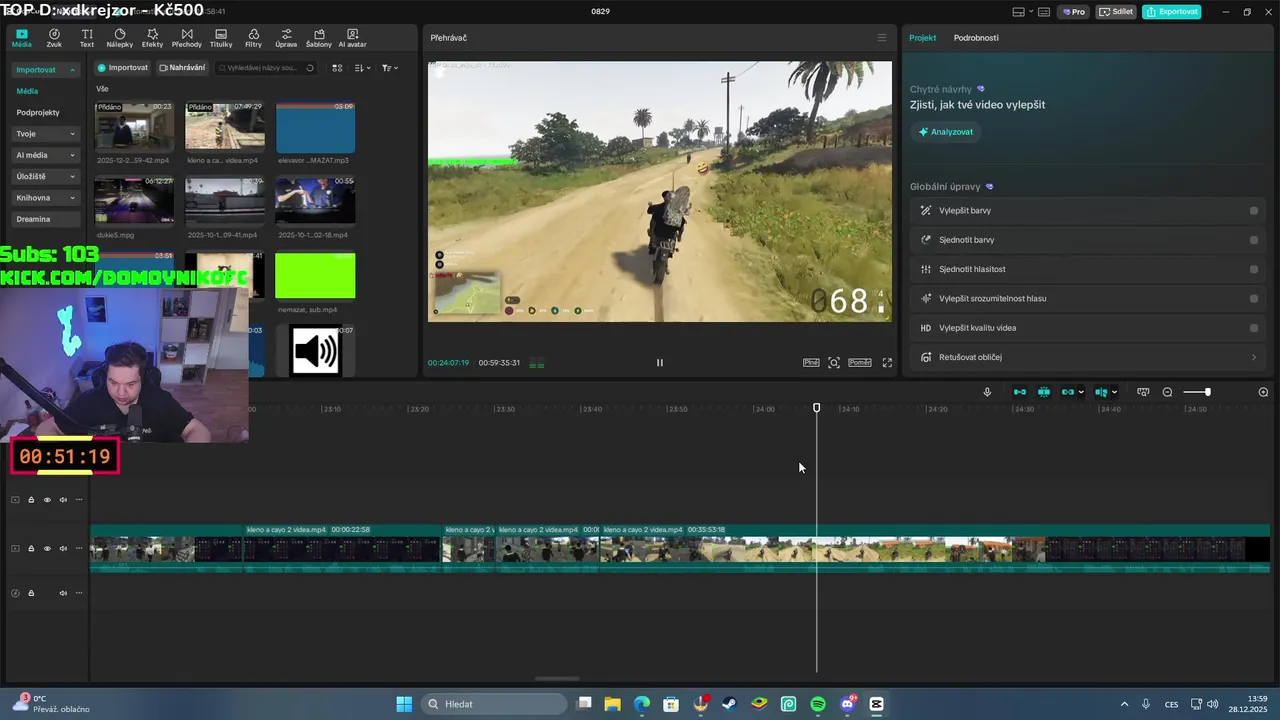Screen dimensions: 1280x720
Task: Open the Nálepky stickers section
Action: click(x=119, y=38)
